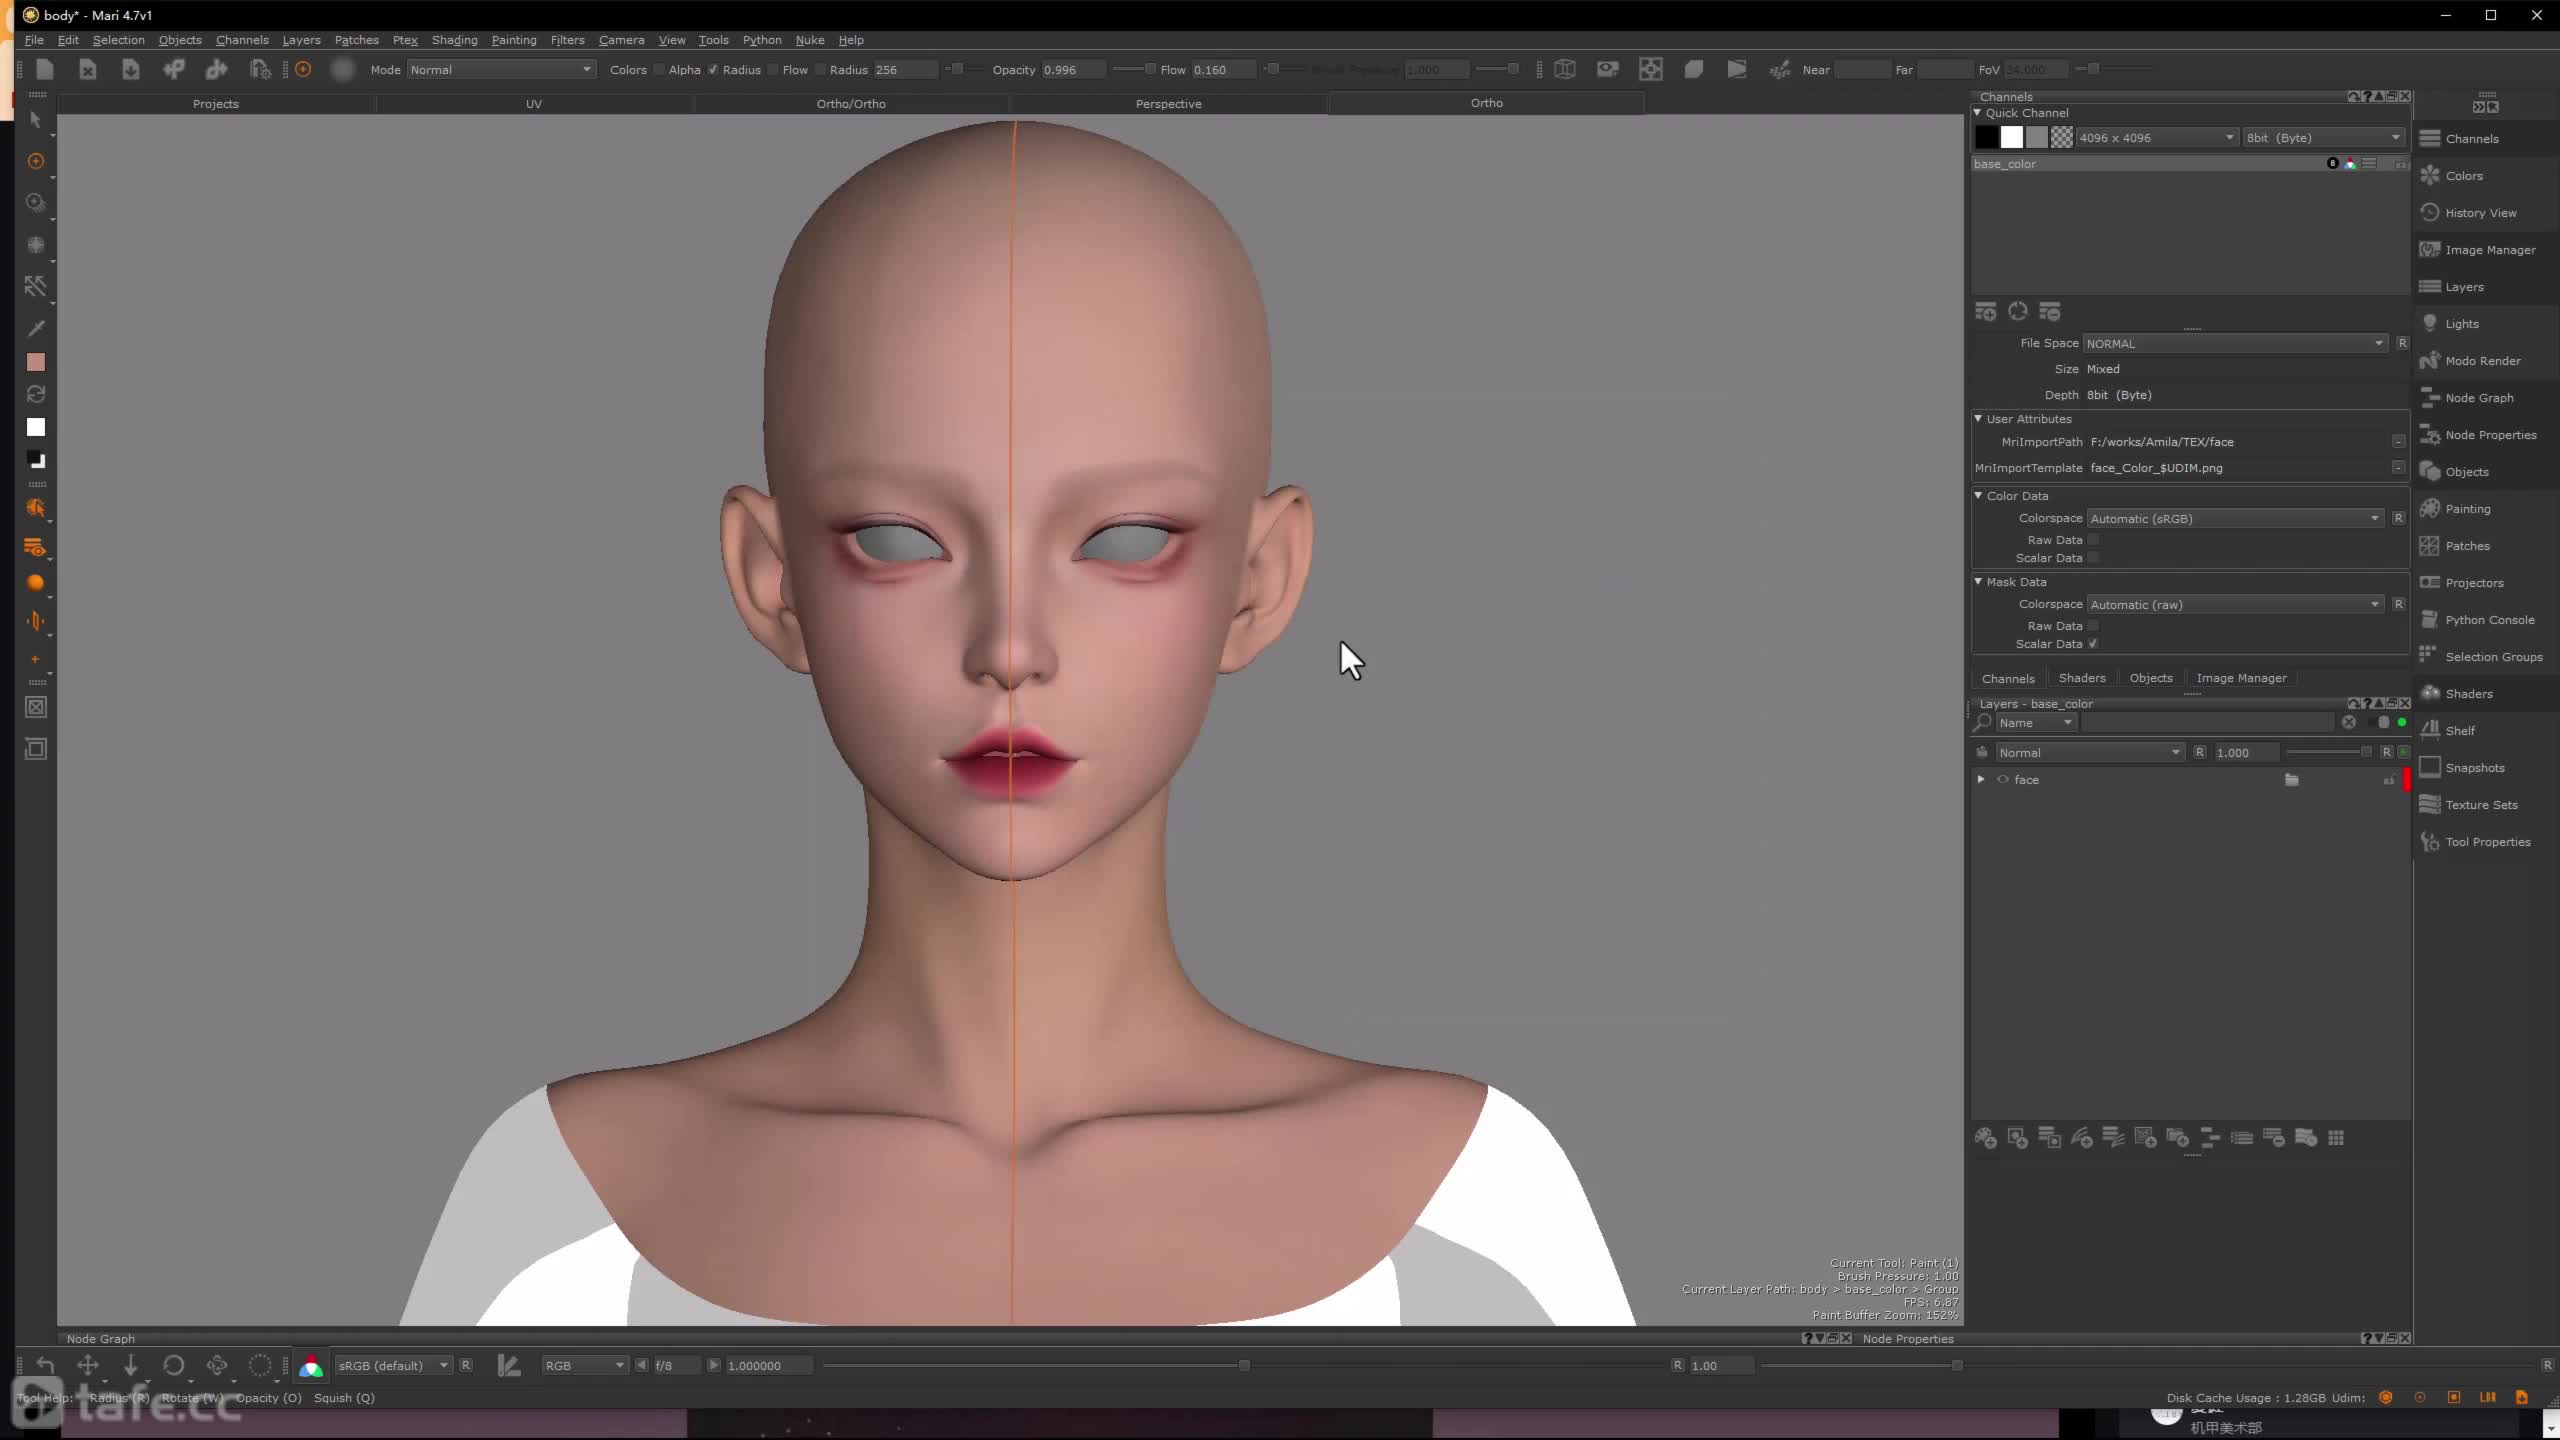Click the rotate paint buffer icon

[174, 1366]
